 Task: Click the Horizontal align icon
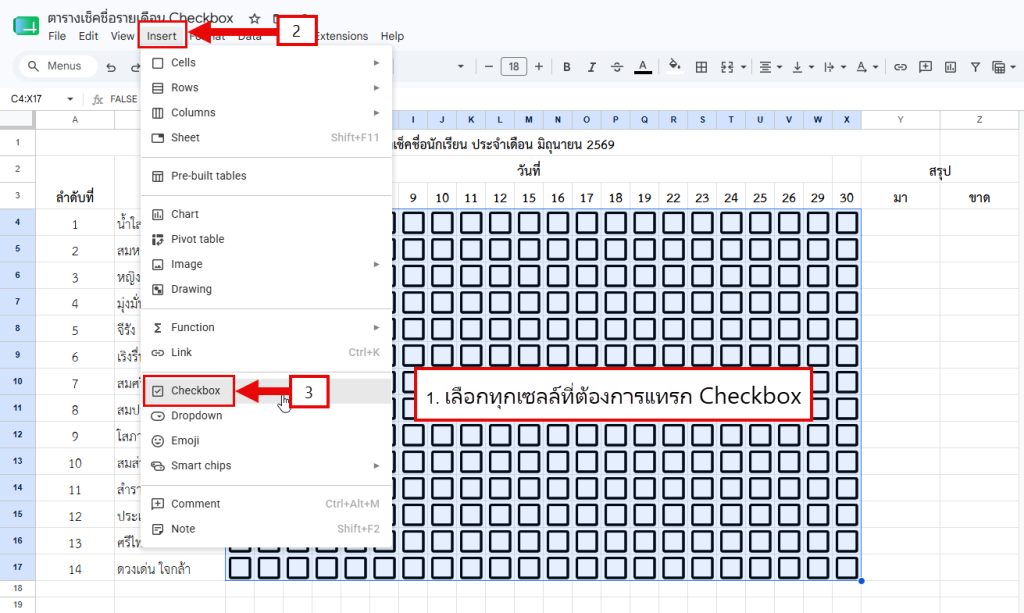(765, 67)
